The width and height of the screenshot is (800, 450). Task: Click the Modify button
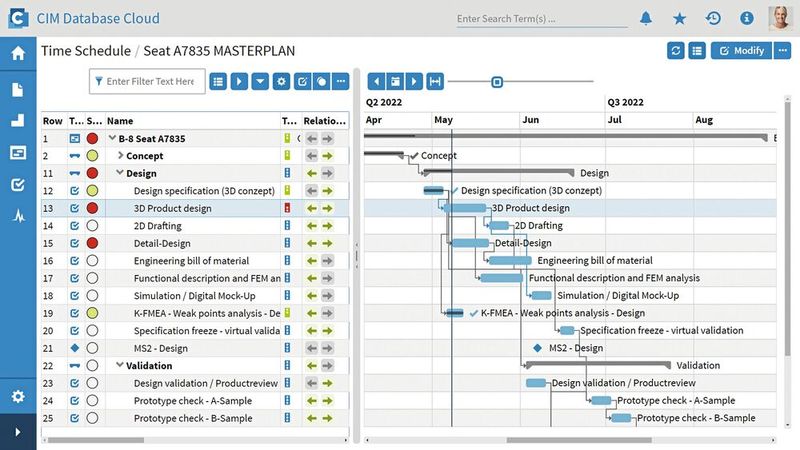pyautogui.click(x=741, y=51)
